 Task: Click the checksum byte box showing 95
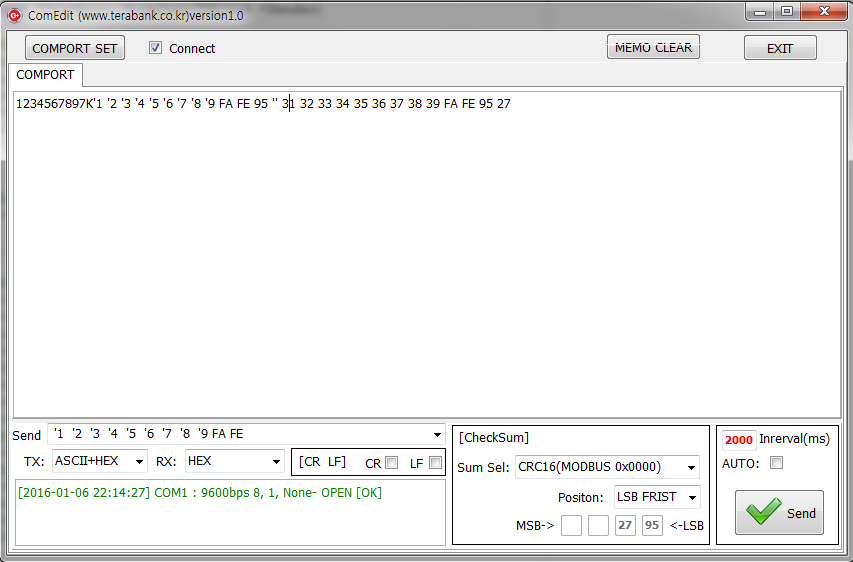tap(652, 525)
